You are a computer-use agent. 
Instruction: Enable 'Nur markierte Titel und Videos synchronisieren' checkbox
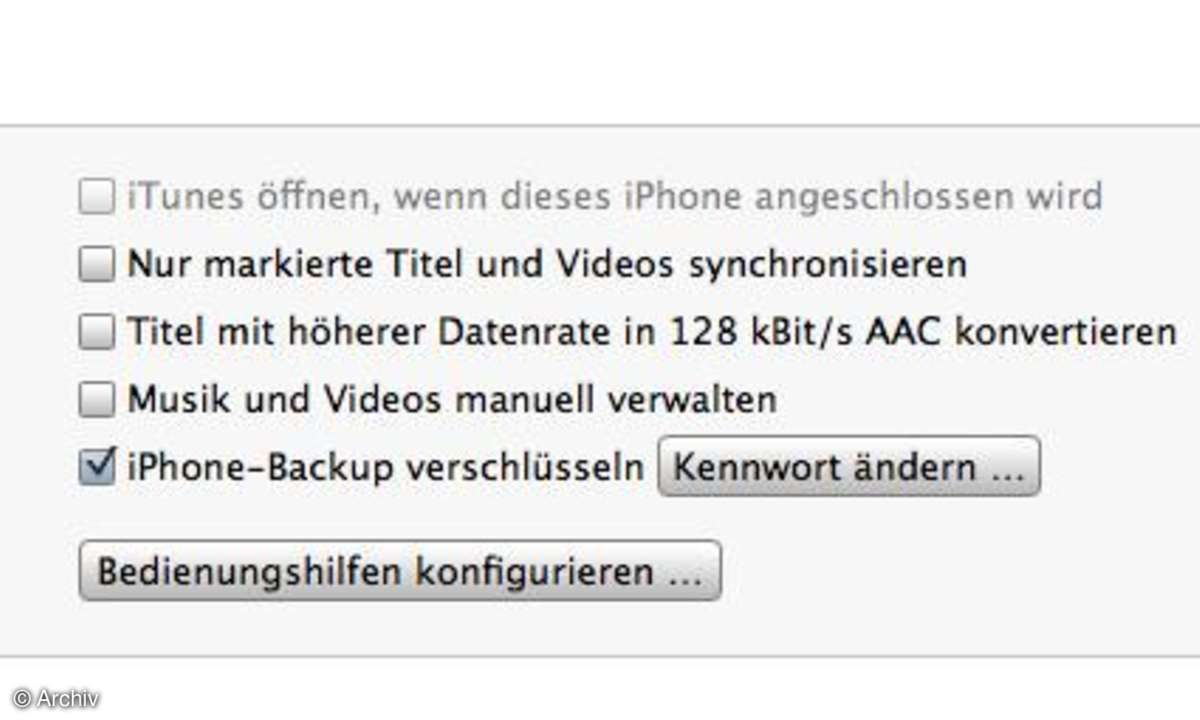click(x=97, y=265)
